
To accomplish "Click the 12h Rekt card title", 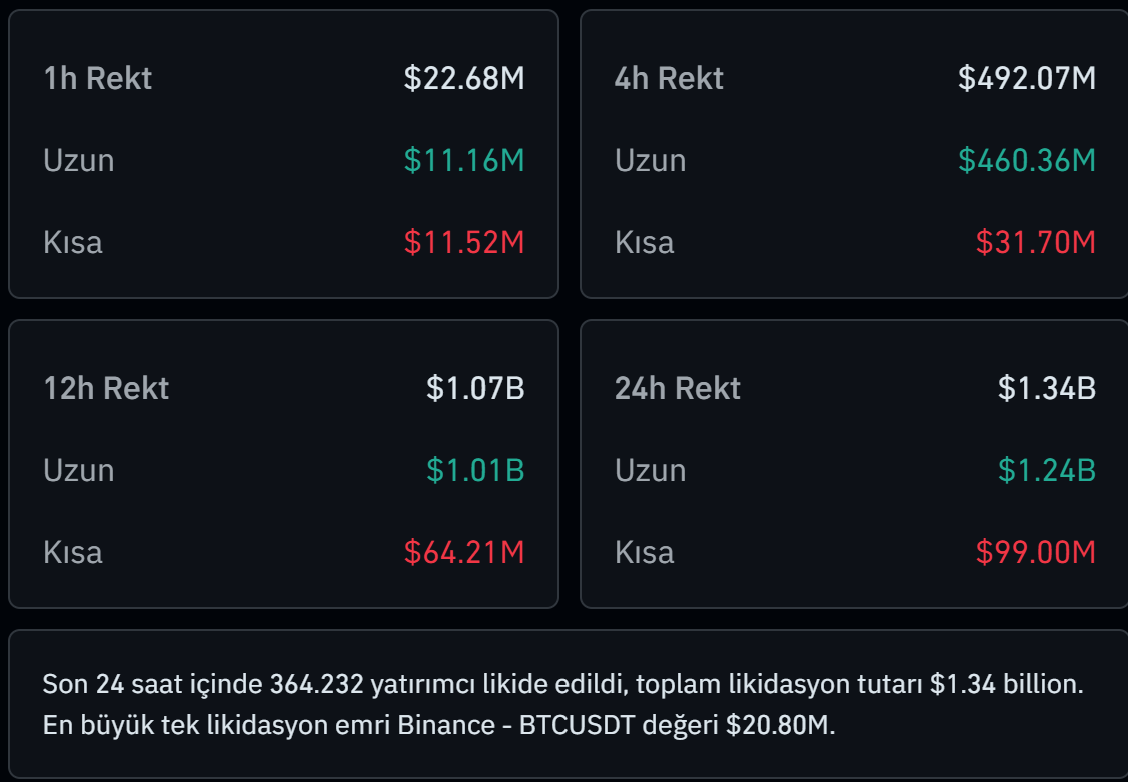I will (106, 388).
